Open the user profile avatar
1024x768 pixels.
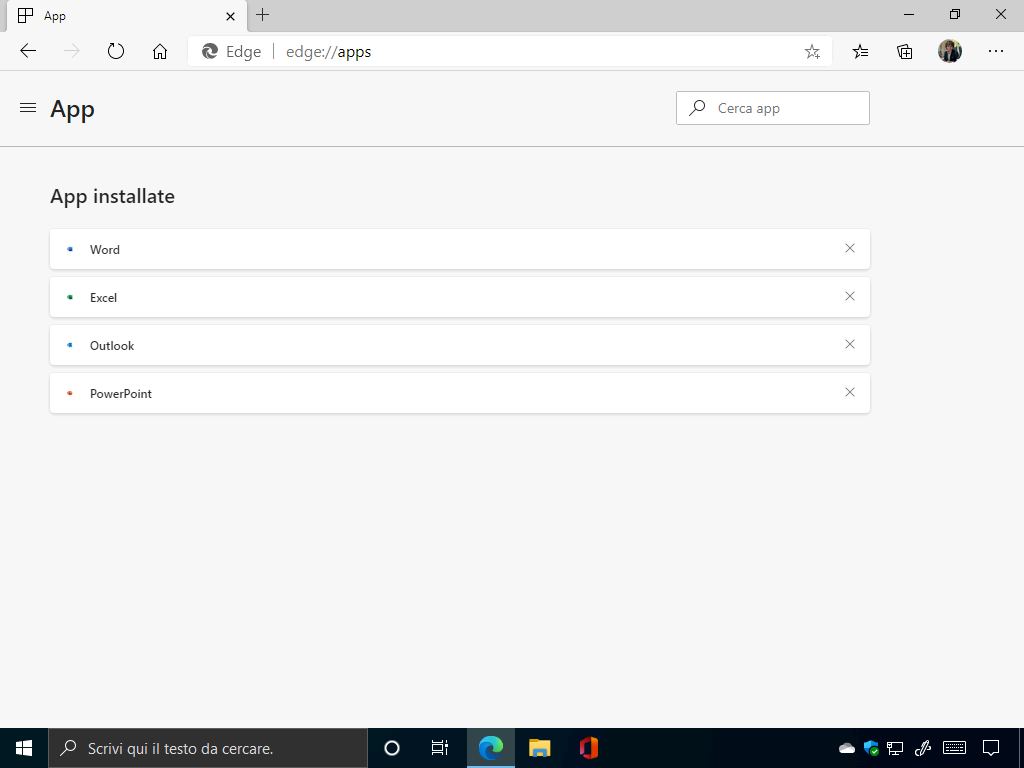point(950,51)
